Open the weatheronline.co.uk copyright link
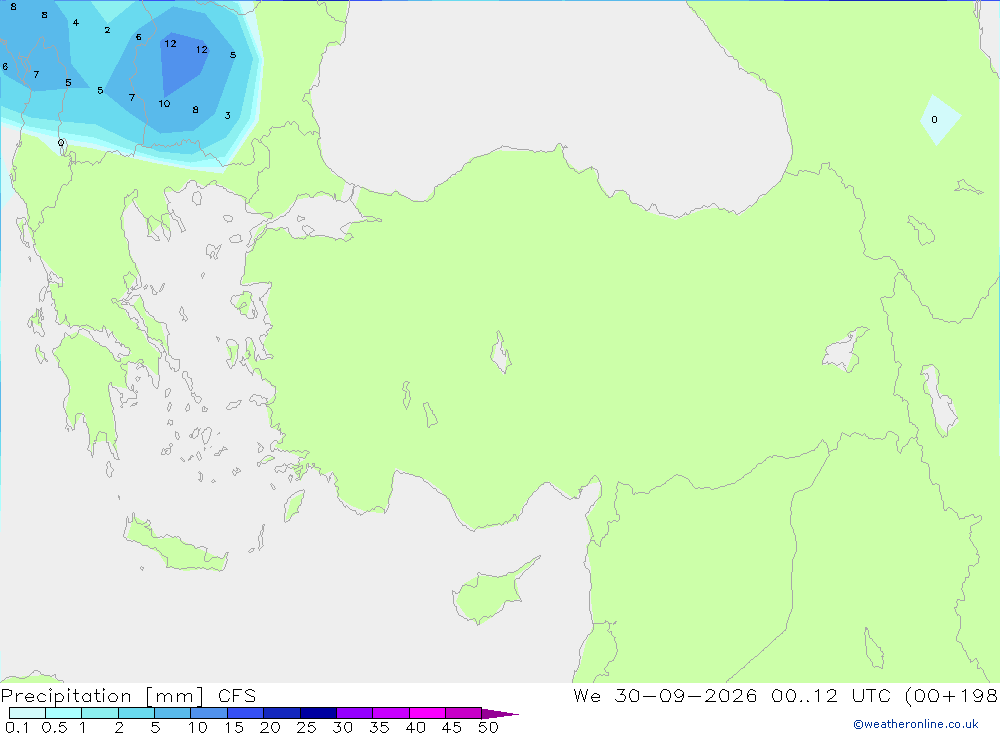Viewport: 1000px width, 733px height. point(916,724)
